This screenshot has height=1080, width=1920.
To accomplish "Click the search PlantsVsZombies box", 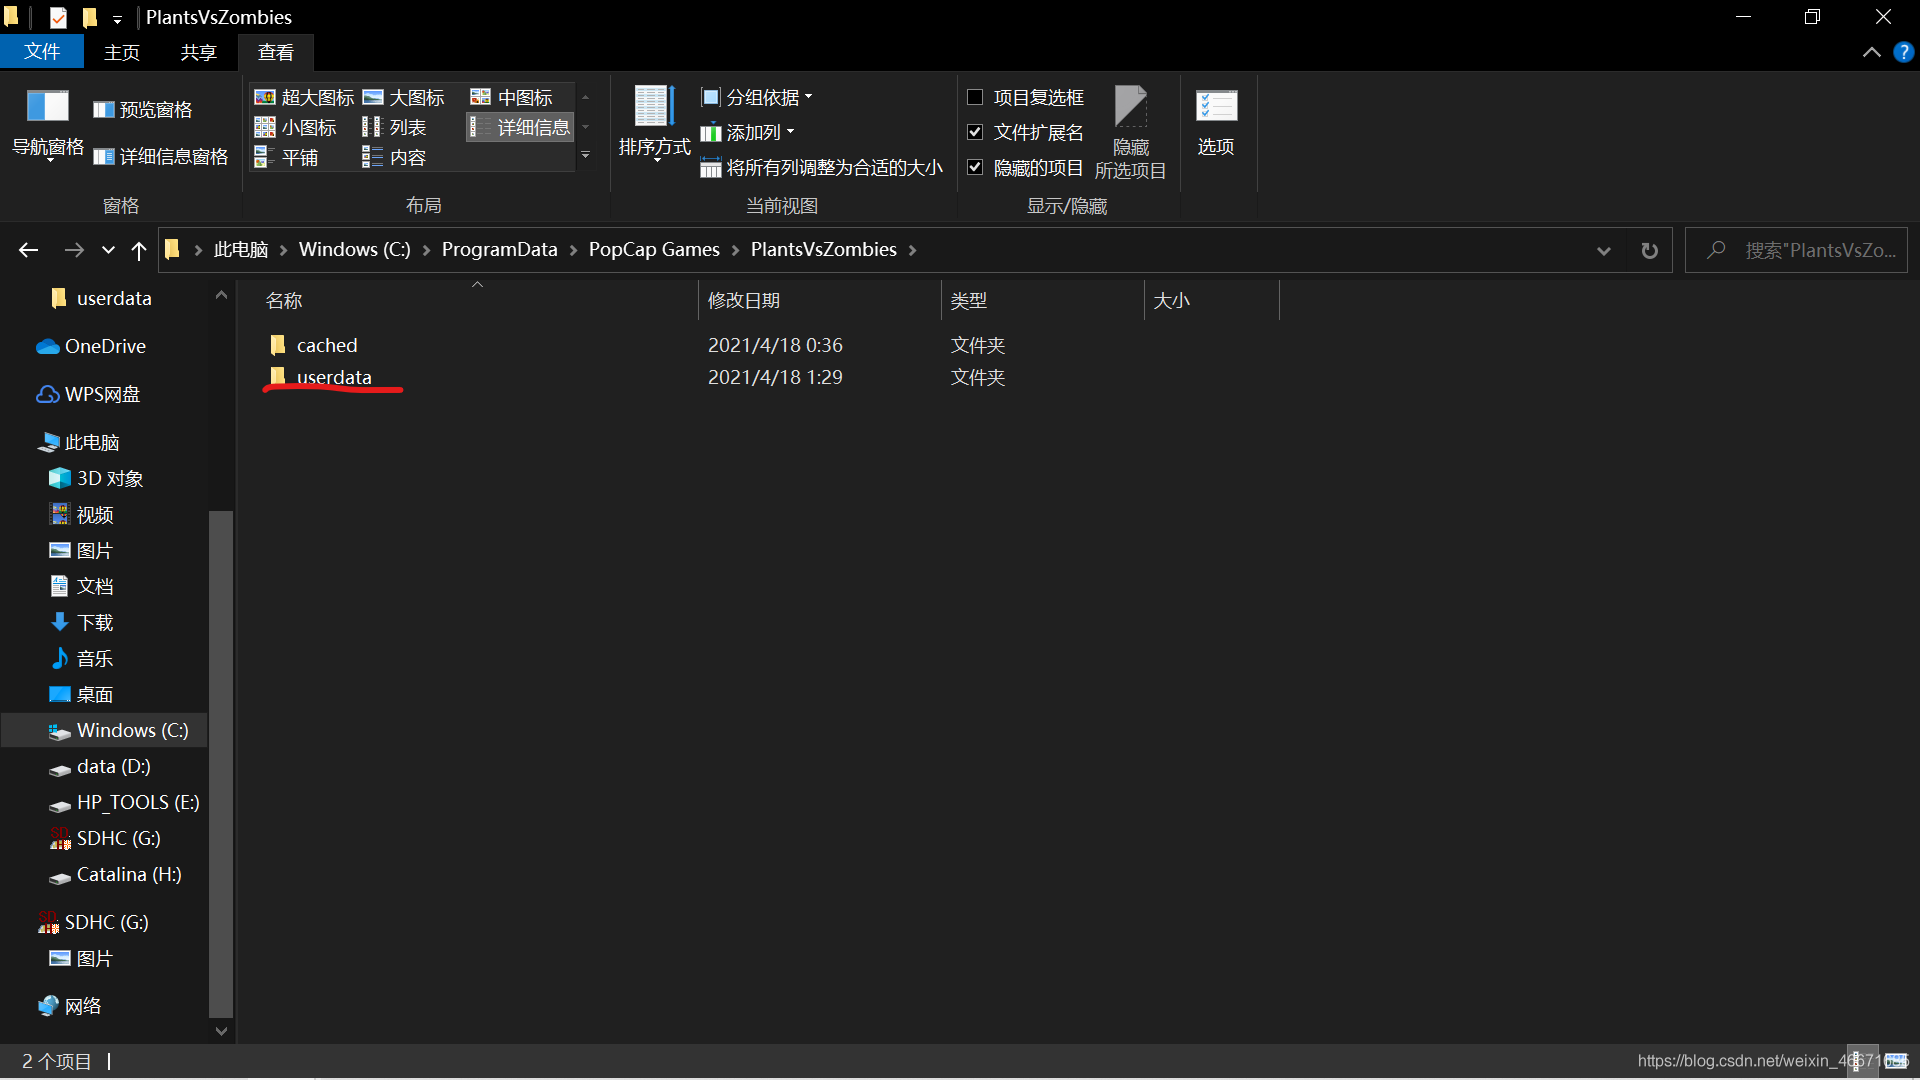I will point(1797,250).
